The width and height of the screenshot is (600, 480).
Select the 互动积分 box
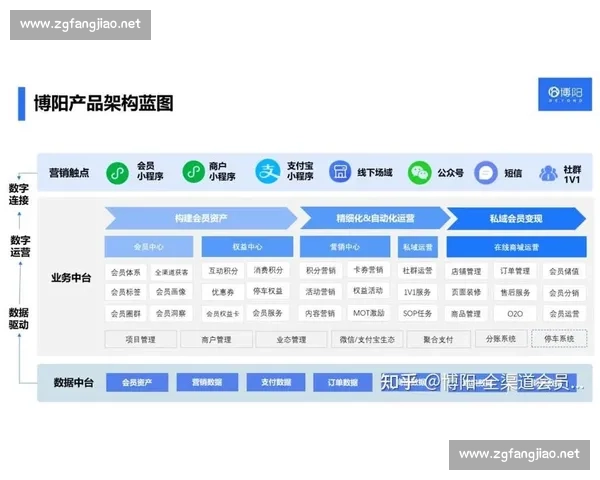tap(222, 271)
